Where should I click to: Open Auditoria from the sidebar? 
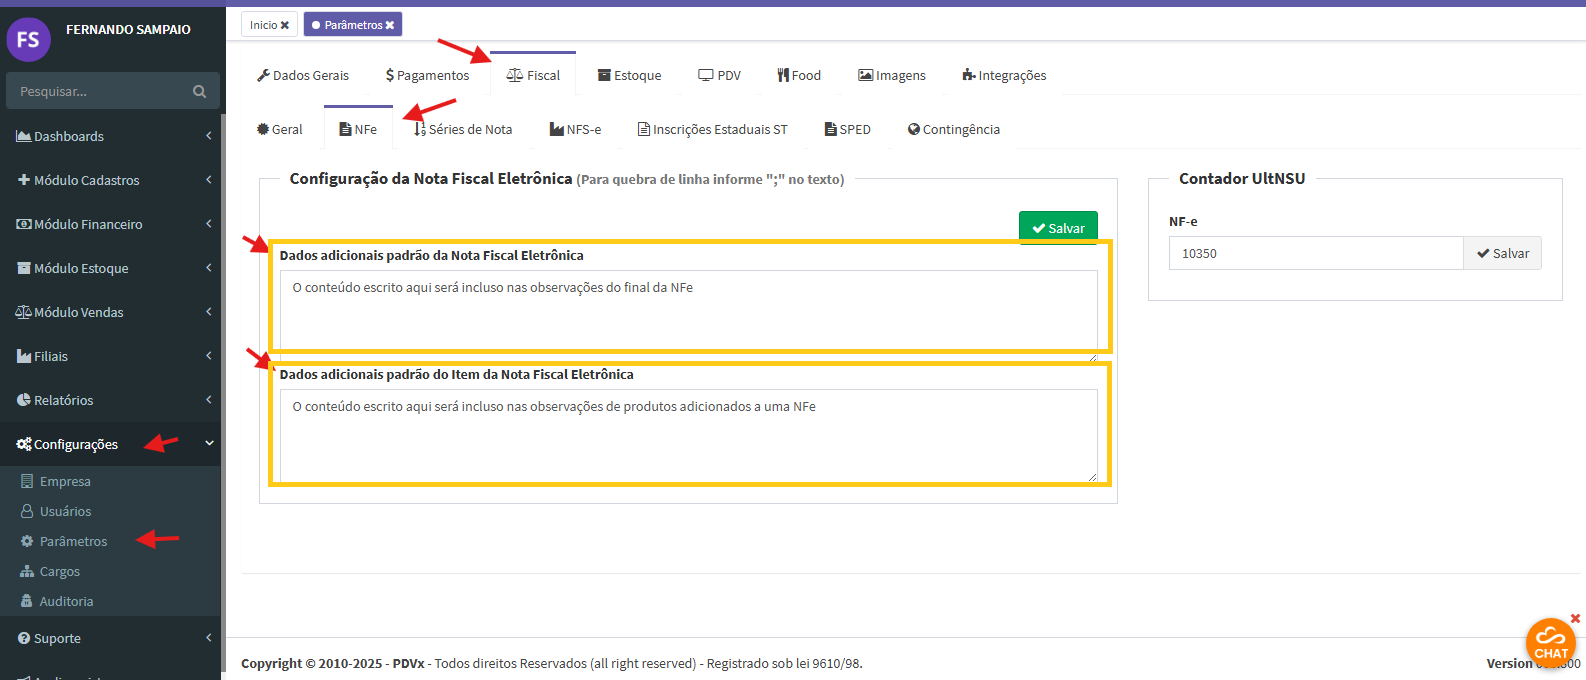(x=66, y=601)
